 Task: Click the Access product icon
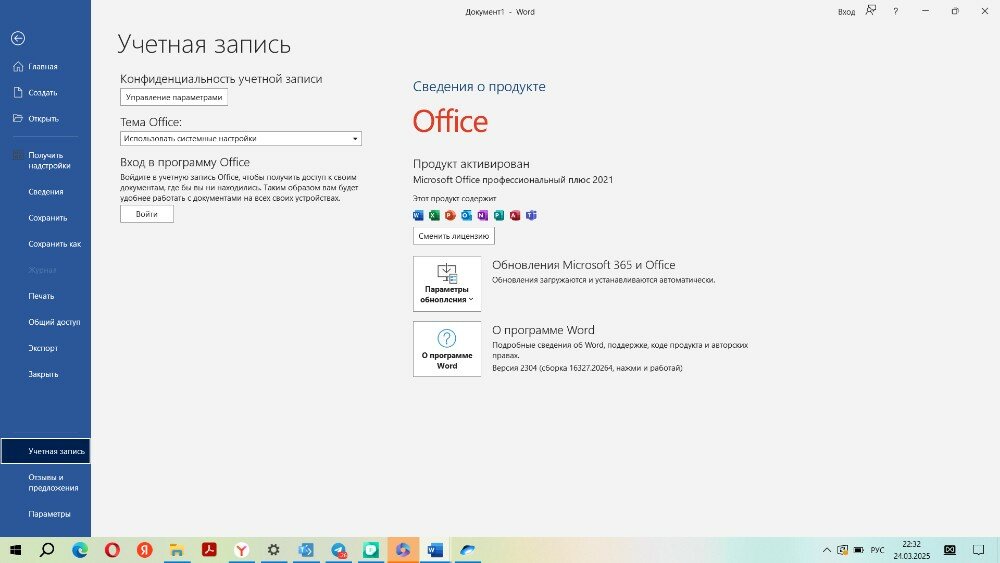[515, 216]
